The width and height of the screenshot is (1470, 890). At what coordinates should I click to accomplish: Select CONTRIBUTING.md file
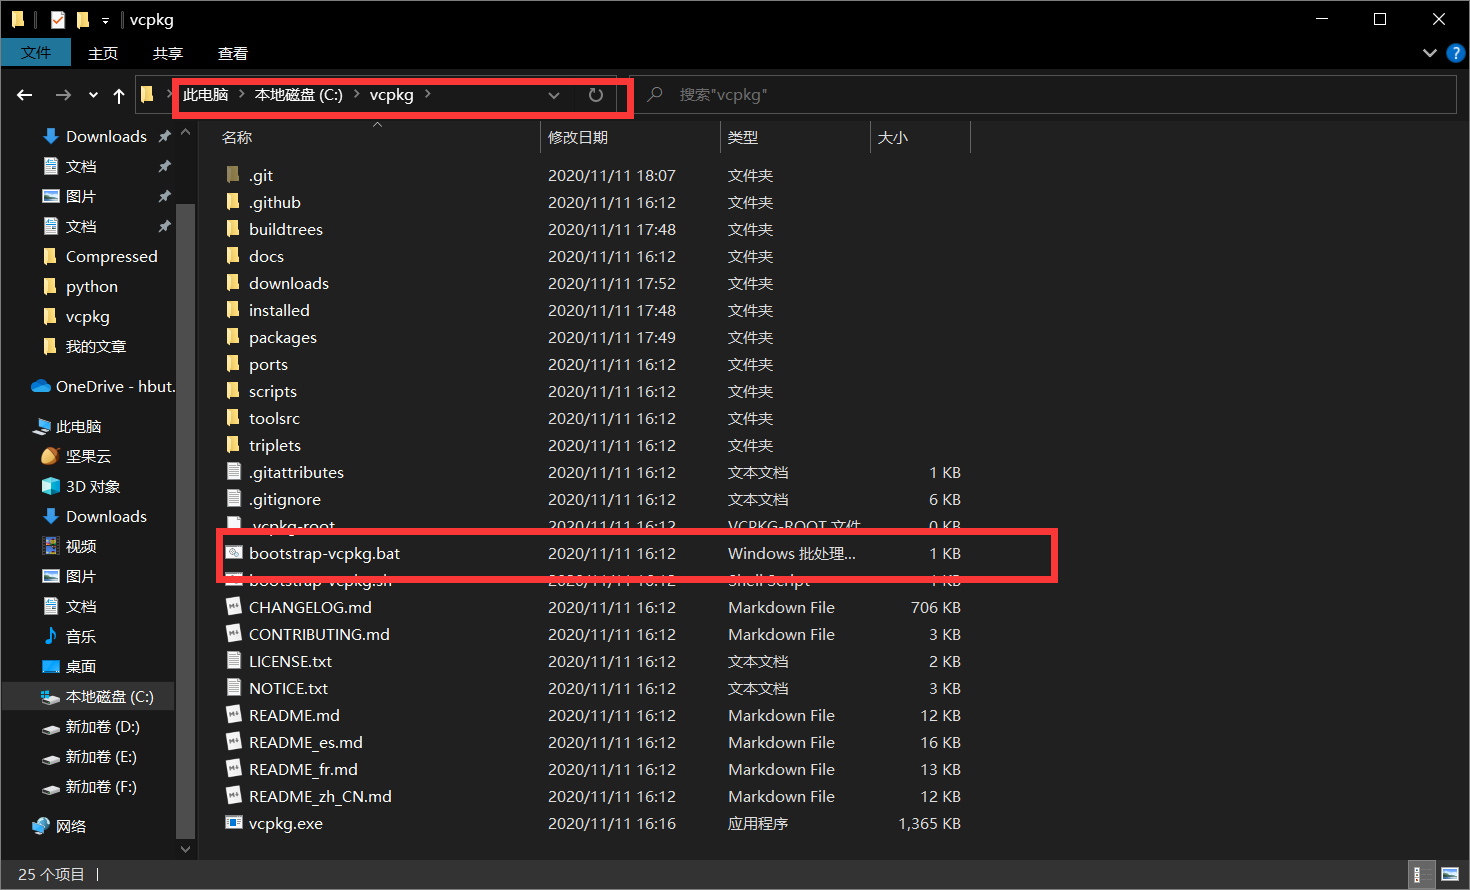click(x=319, y=634)
